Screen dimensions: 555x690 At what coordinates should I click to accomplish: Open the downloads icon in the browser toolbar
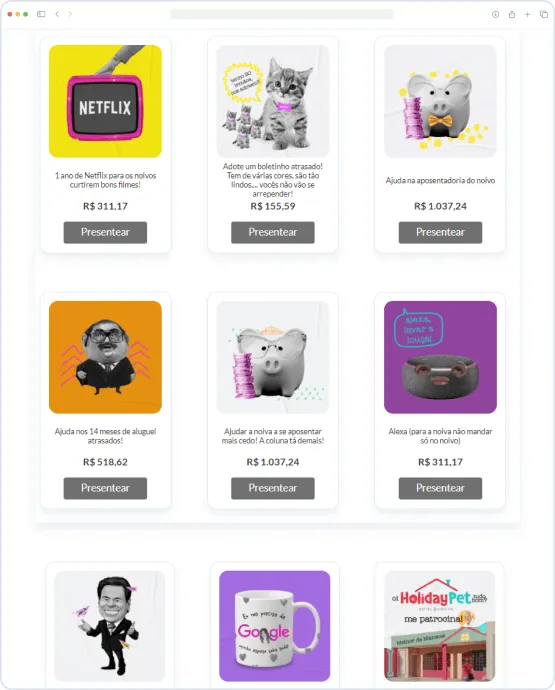click(x=496, y=15)
